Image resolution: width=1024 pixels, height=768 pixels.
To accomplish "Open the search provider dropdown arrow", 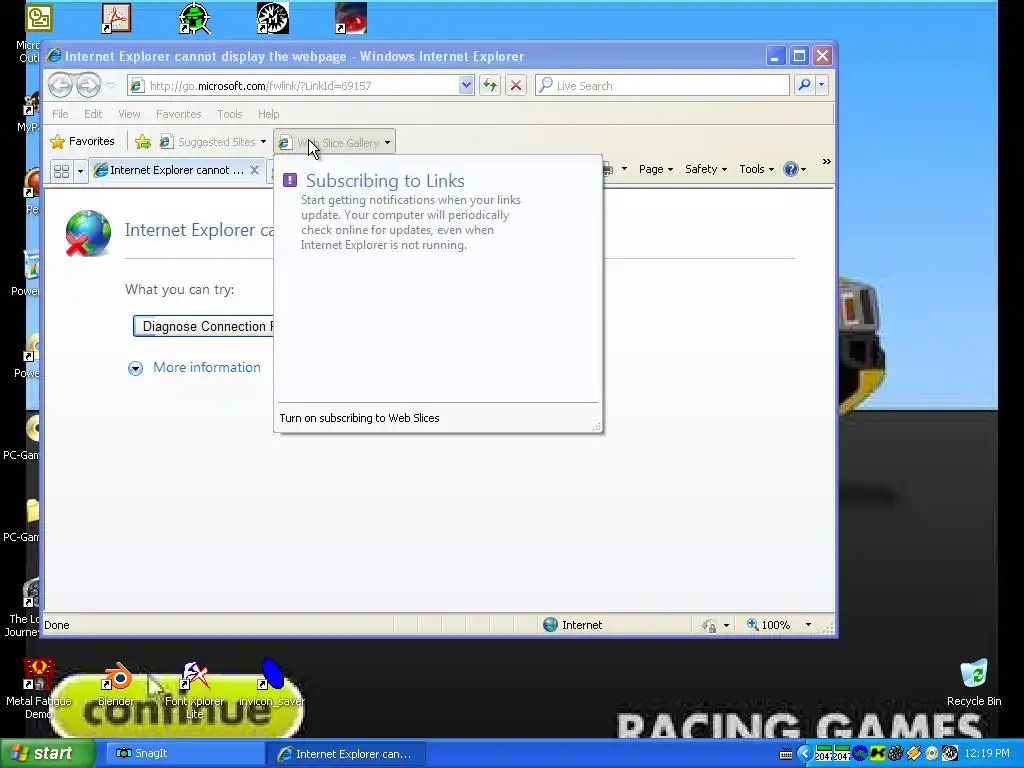I will tap(822, 85).
